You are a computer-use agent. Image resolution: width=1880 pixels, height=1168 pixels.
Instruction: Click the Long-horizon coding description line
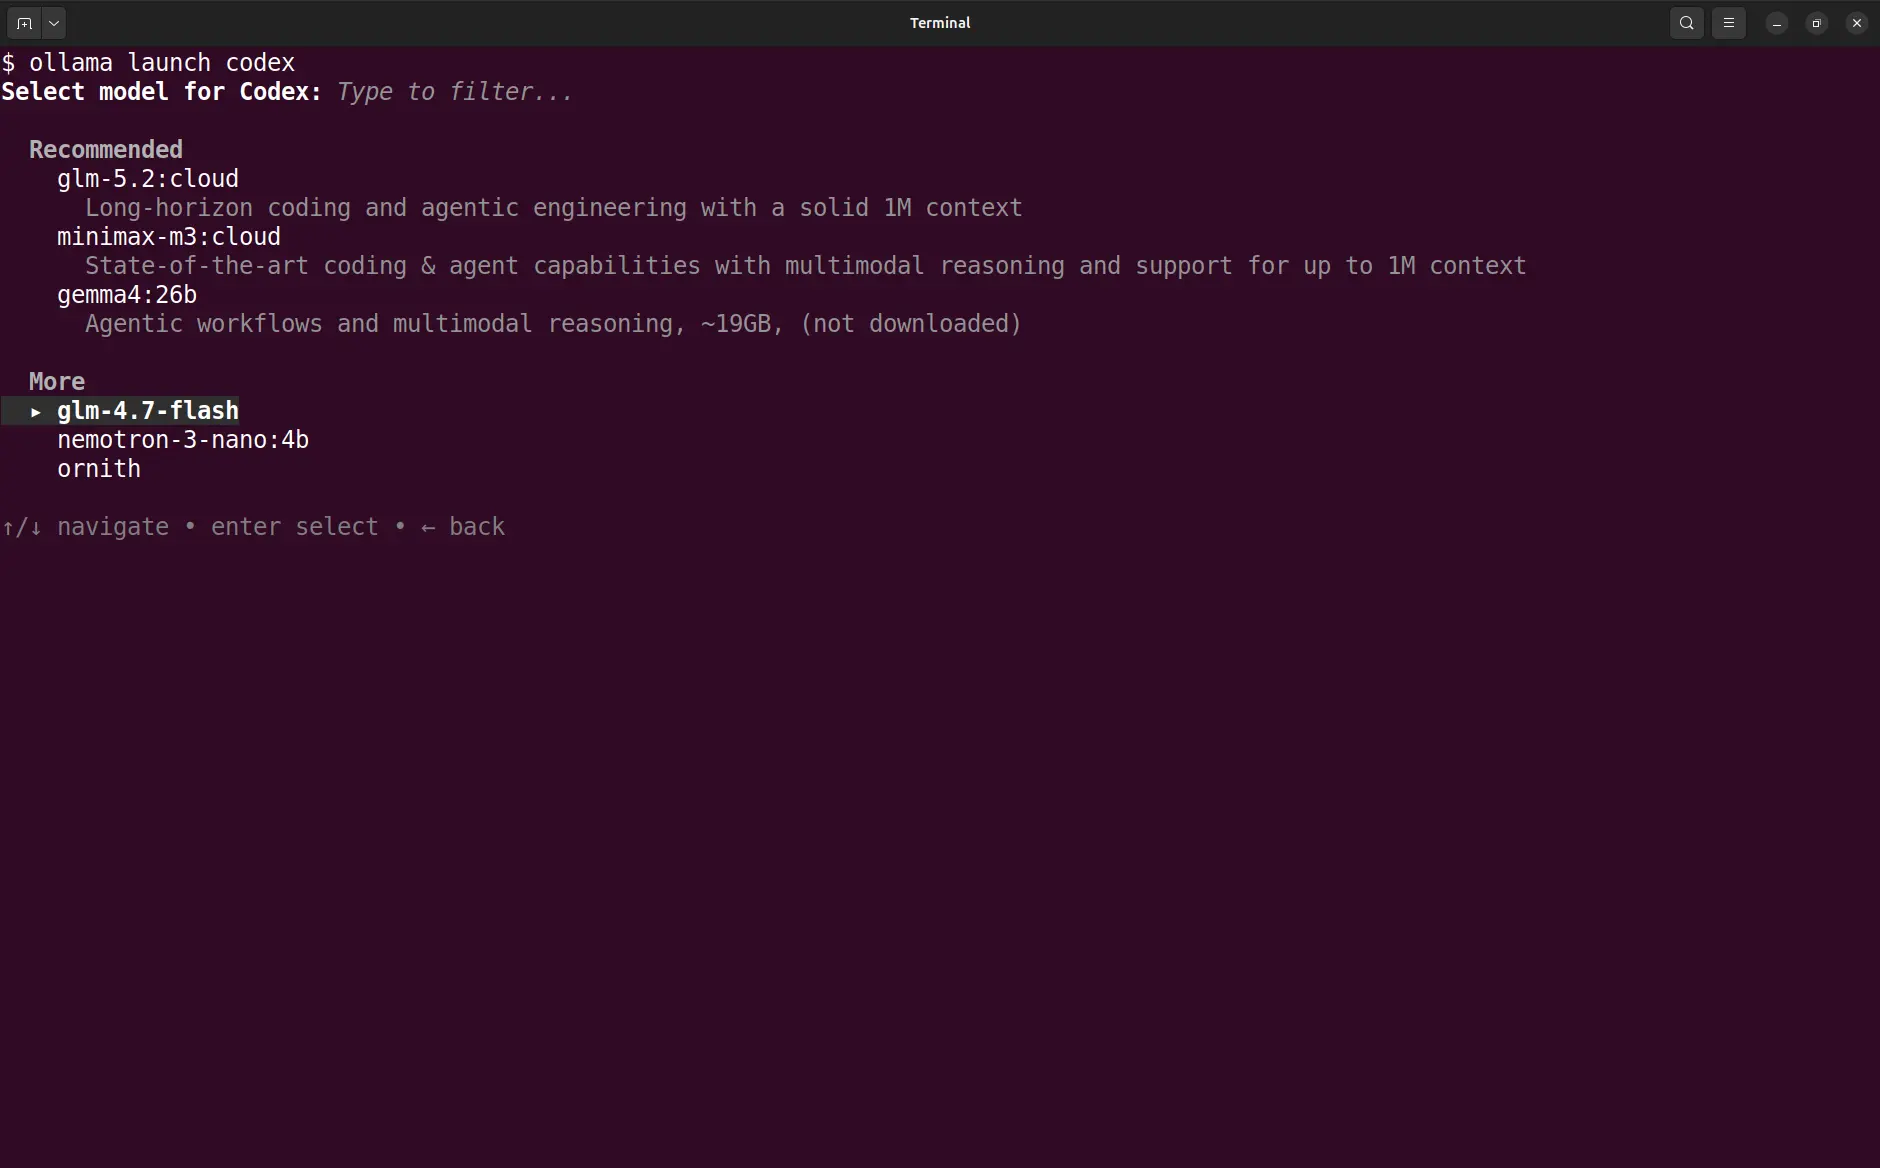pyautogui.click(x=554, y=208)
